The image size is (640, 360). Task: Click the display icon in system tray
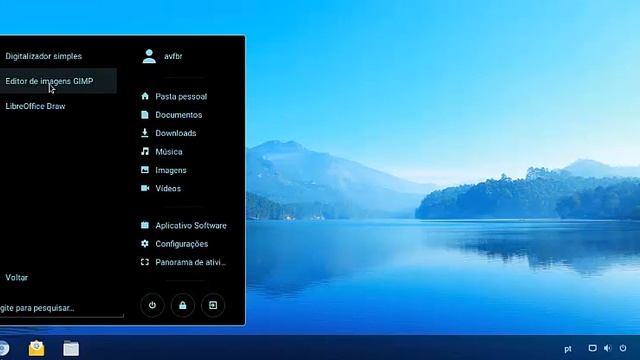click(593, 348)
